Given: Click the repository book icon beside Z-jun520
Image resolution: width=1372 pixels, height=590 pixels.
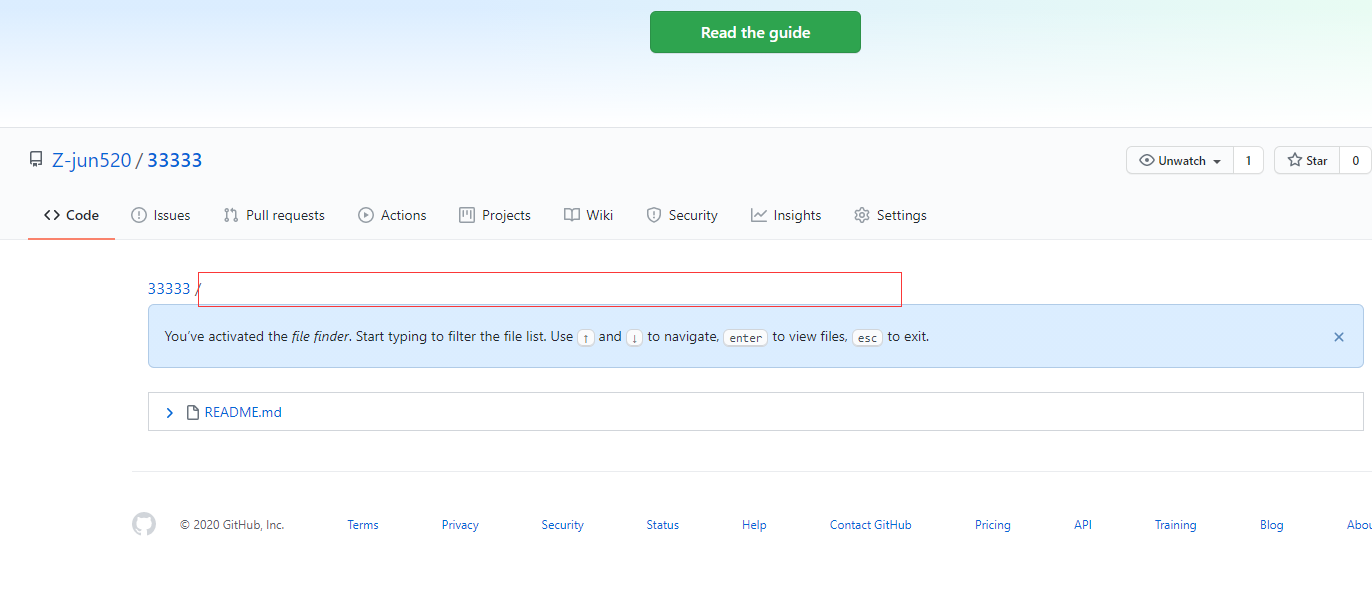Looking at the screenshot, I should click(x=36, y=160).
